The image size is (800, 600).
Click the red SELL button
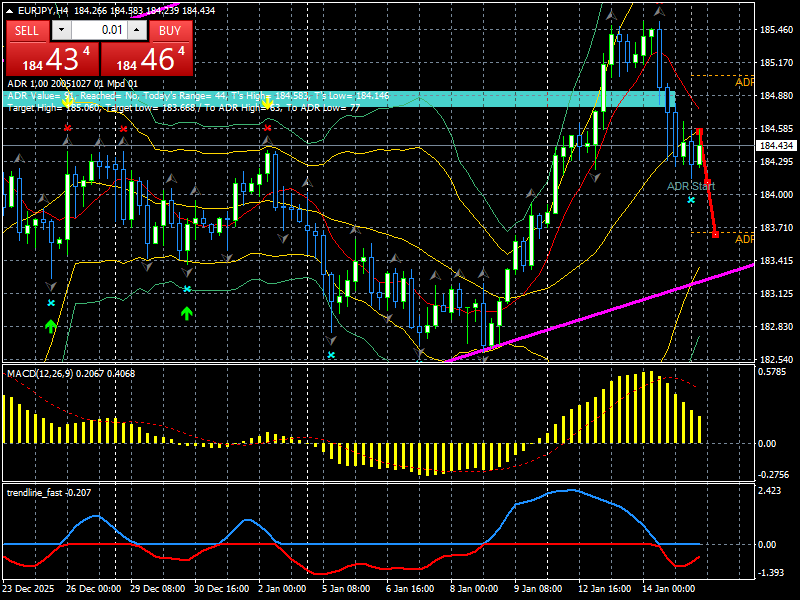click(27, 31)
